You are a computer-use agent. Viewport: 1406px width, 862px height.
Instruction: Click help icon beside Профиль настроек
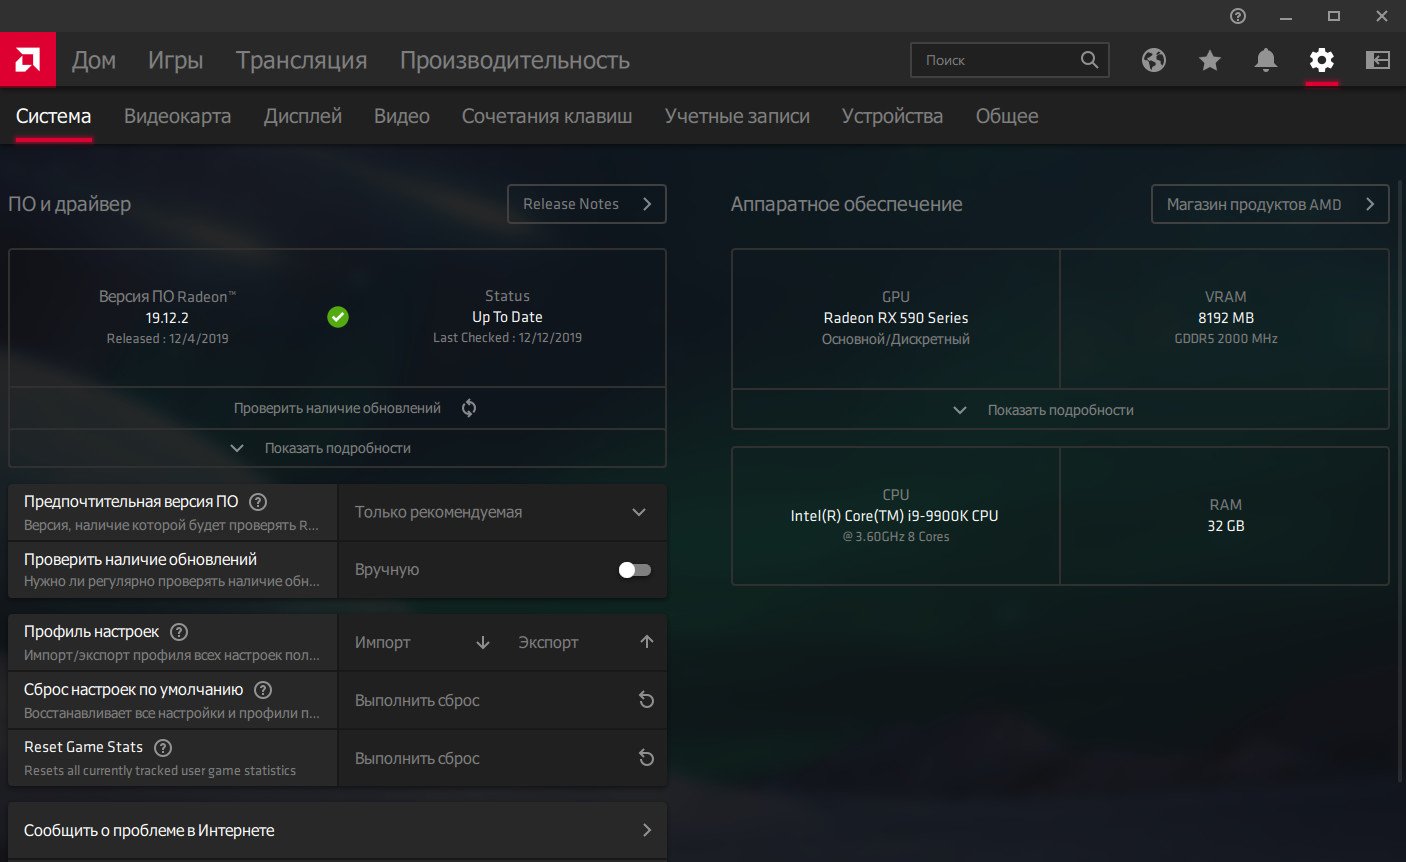tap(179, 632)
